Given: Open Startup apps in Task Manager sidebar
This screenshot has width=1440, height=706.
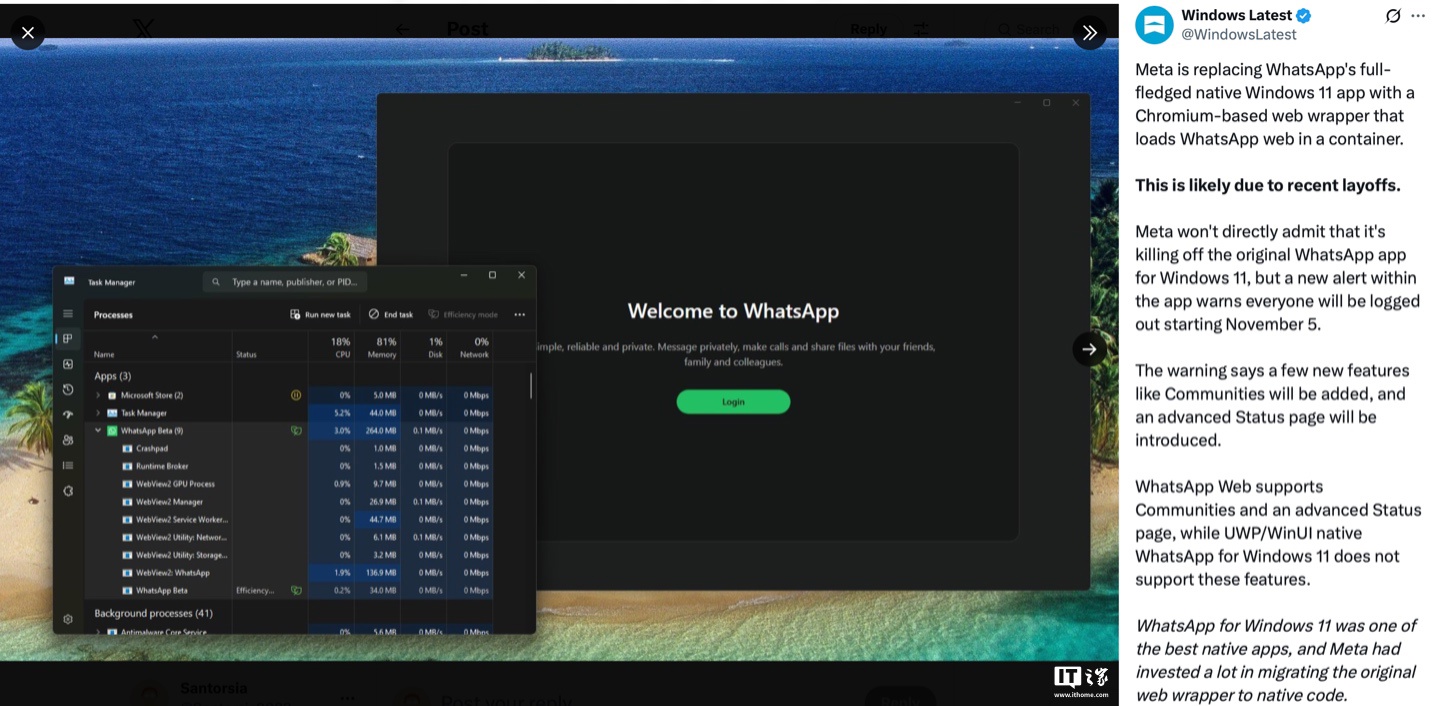Looking at the screenshot, I should (68, 414).
